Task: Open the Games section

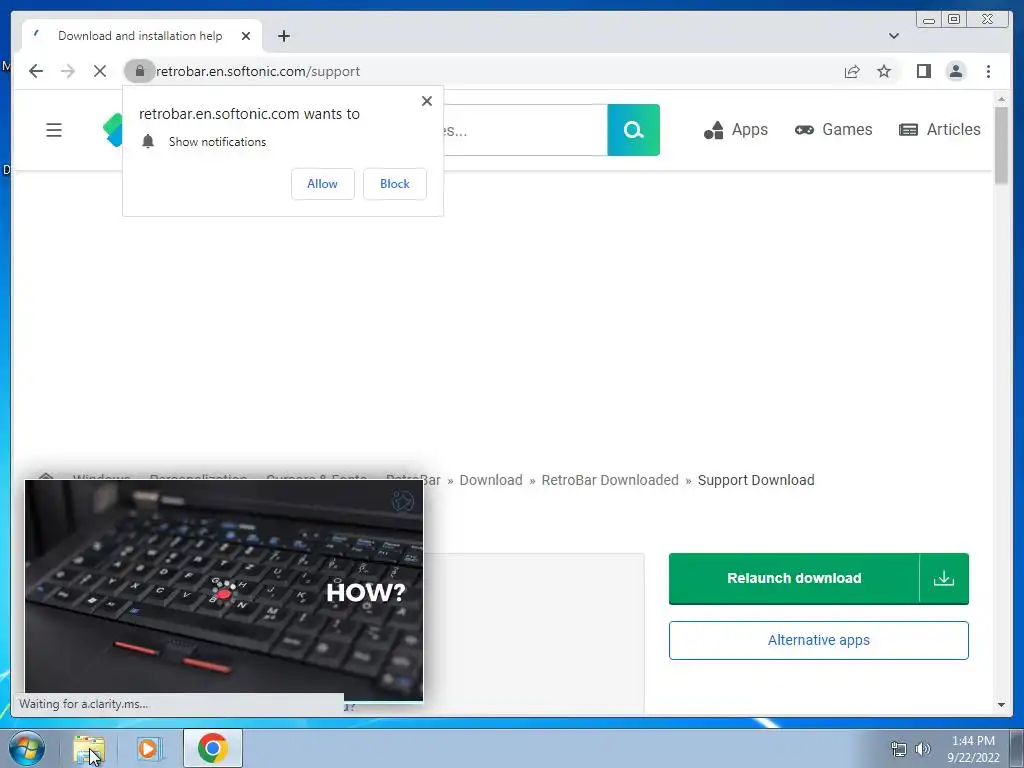Action: (x=833, y=130)
